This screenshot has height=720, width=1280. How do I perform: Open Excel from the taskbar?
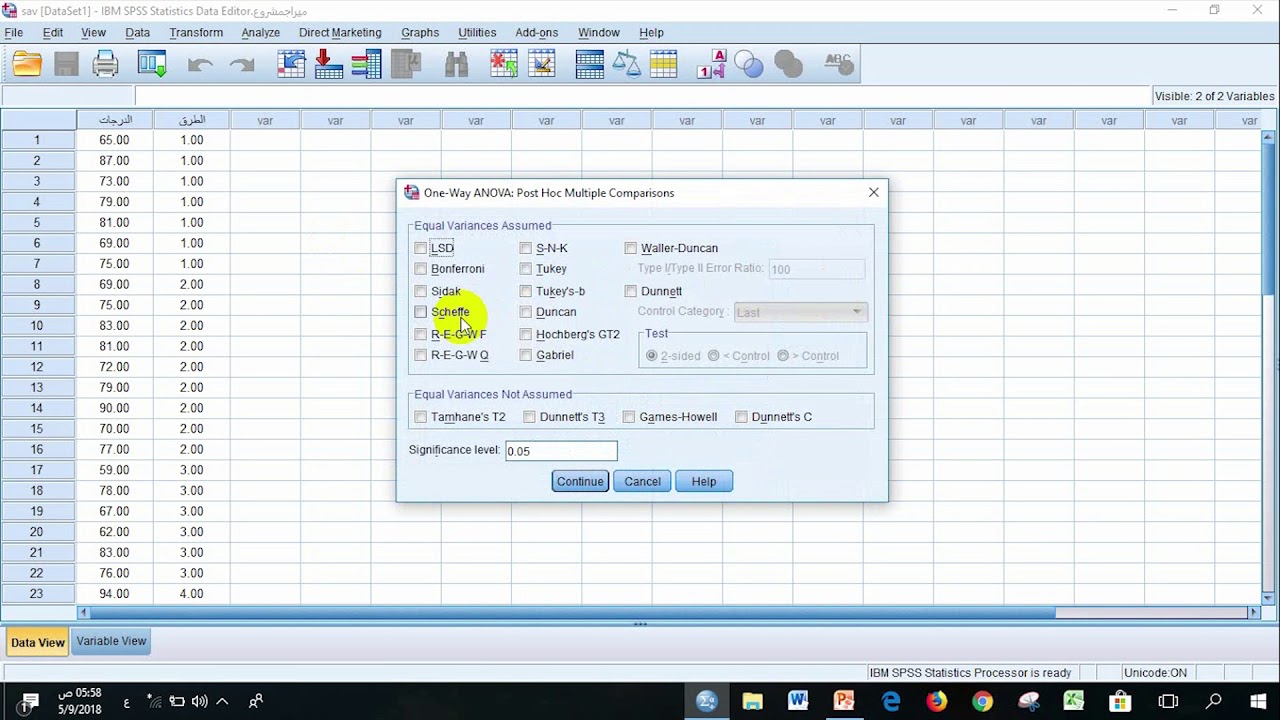(1074, 701)
